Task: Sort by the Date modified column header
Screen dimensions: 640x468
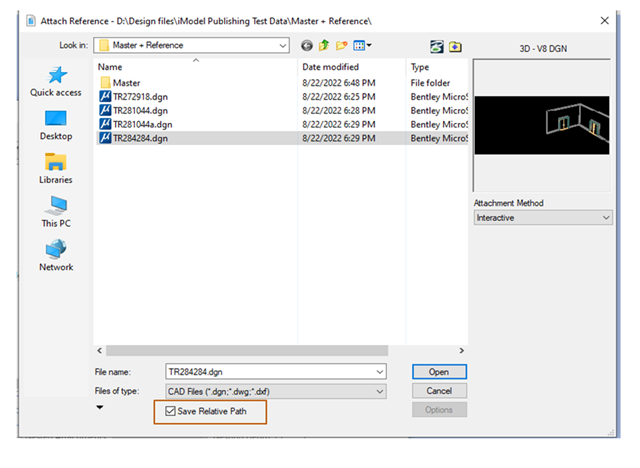Action: 331,67
